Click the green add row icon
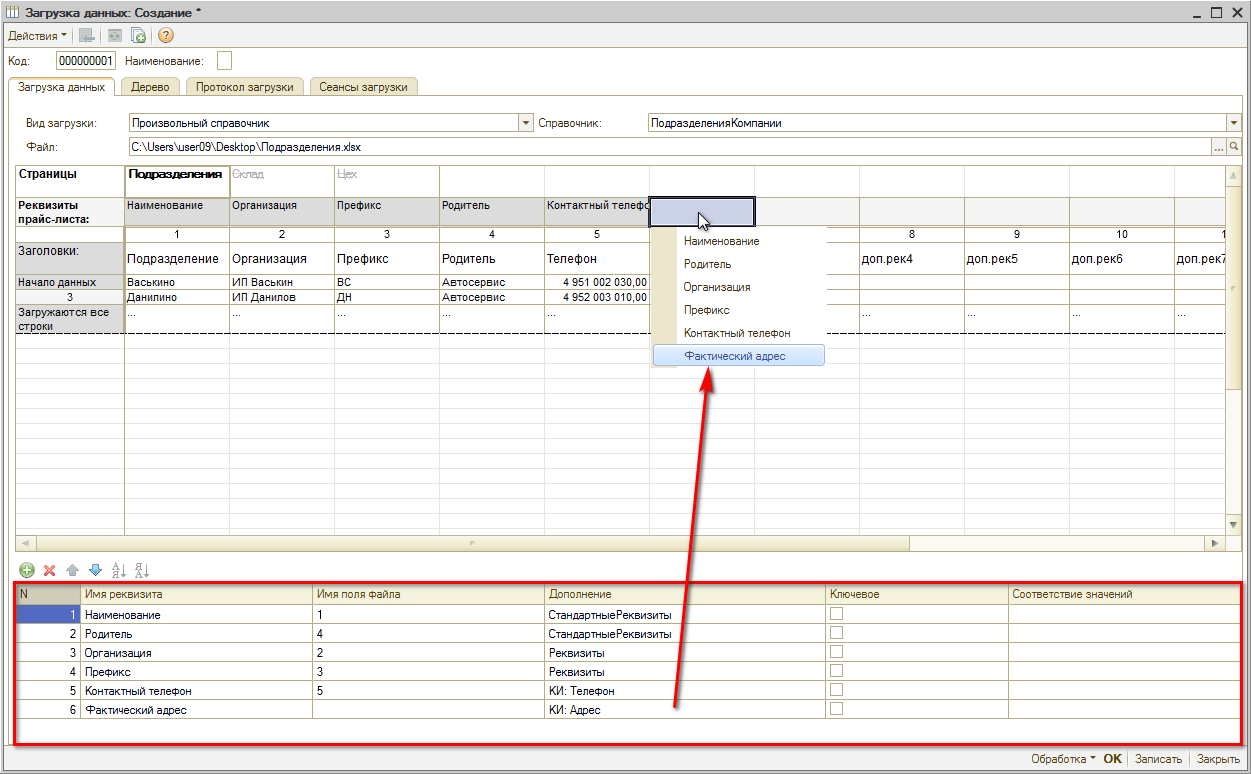 27,570
